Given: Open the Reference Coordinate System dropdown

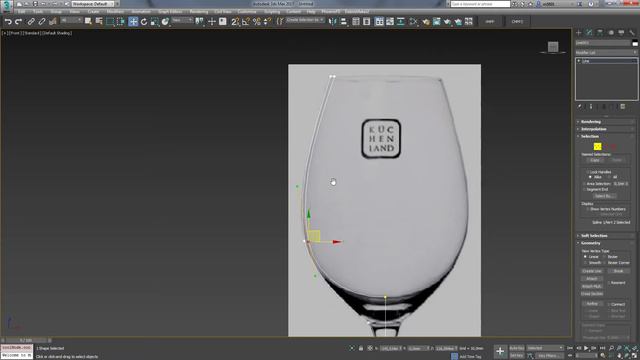Looking at the screenshot, I should tap(182, 20).
